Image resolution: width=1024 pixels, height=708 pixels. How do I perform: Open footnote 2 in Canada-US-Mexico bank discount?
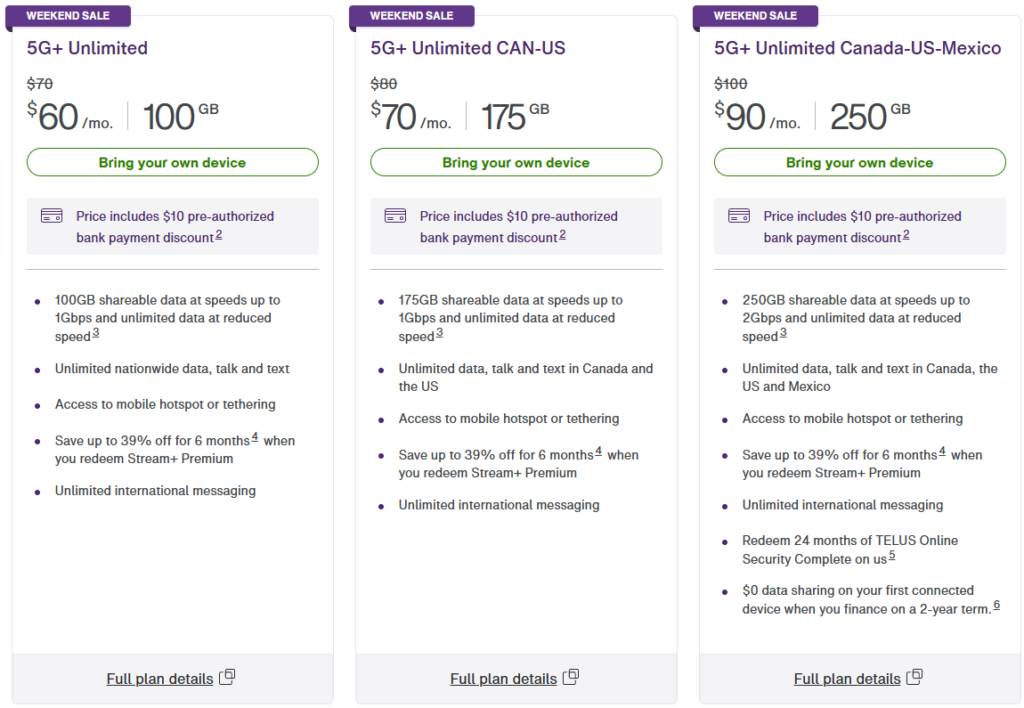coord(906,235)
